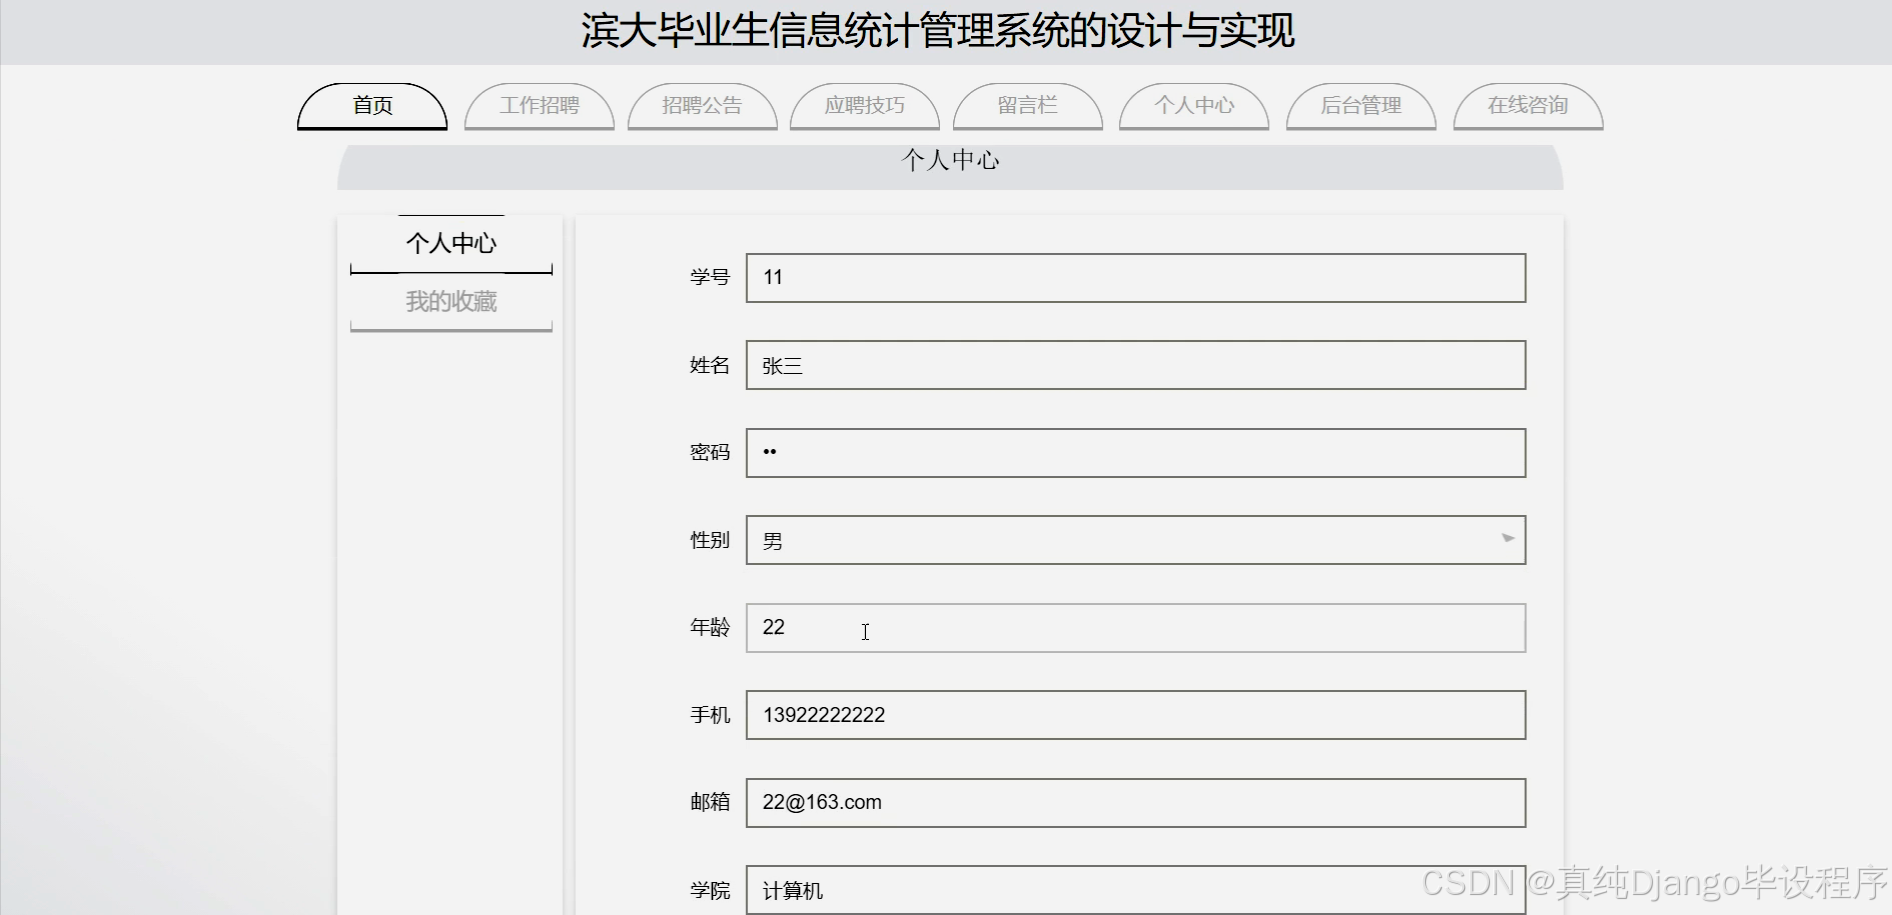This screenshot has height=915, width=1892.
Task: Open the 个人中心 tab
Action: click(x=1193, y=107)
